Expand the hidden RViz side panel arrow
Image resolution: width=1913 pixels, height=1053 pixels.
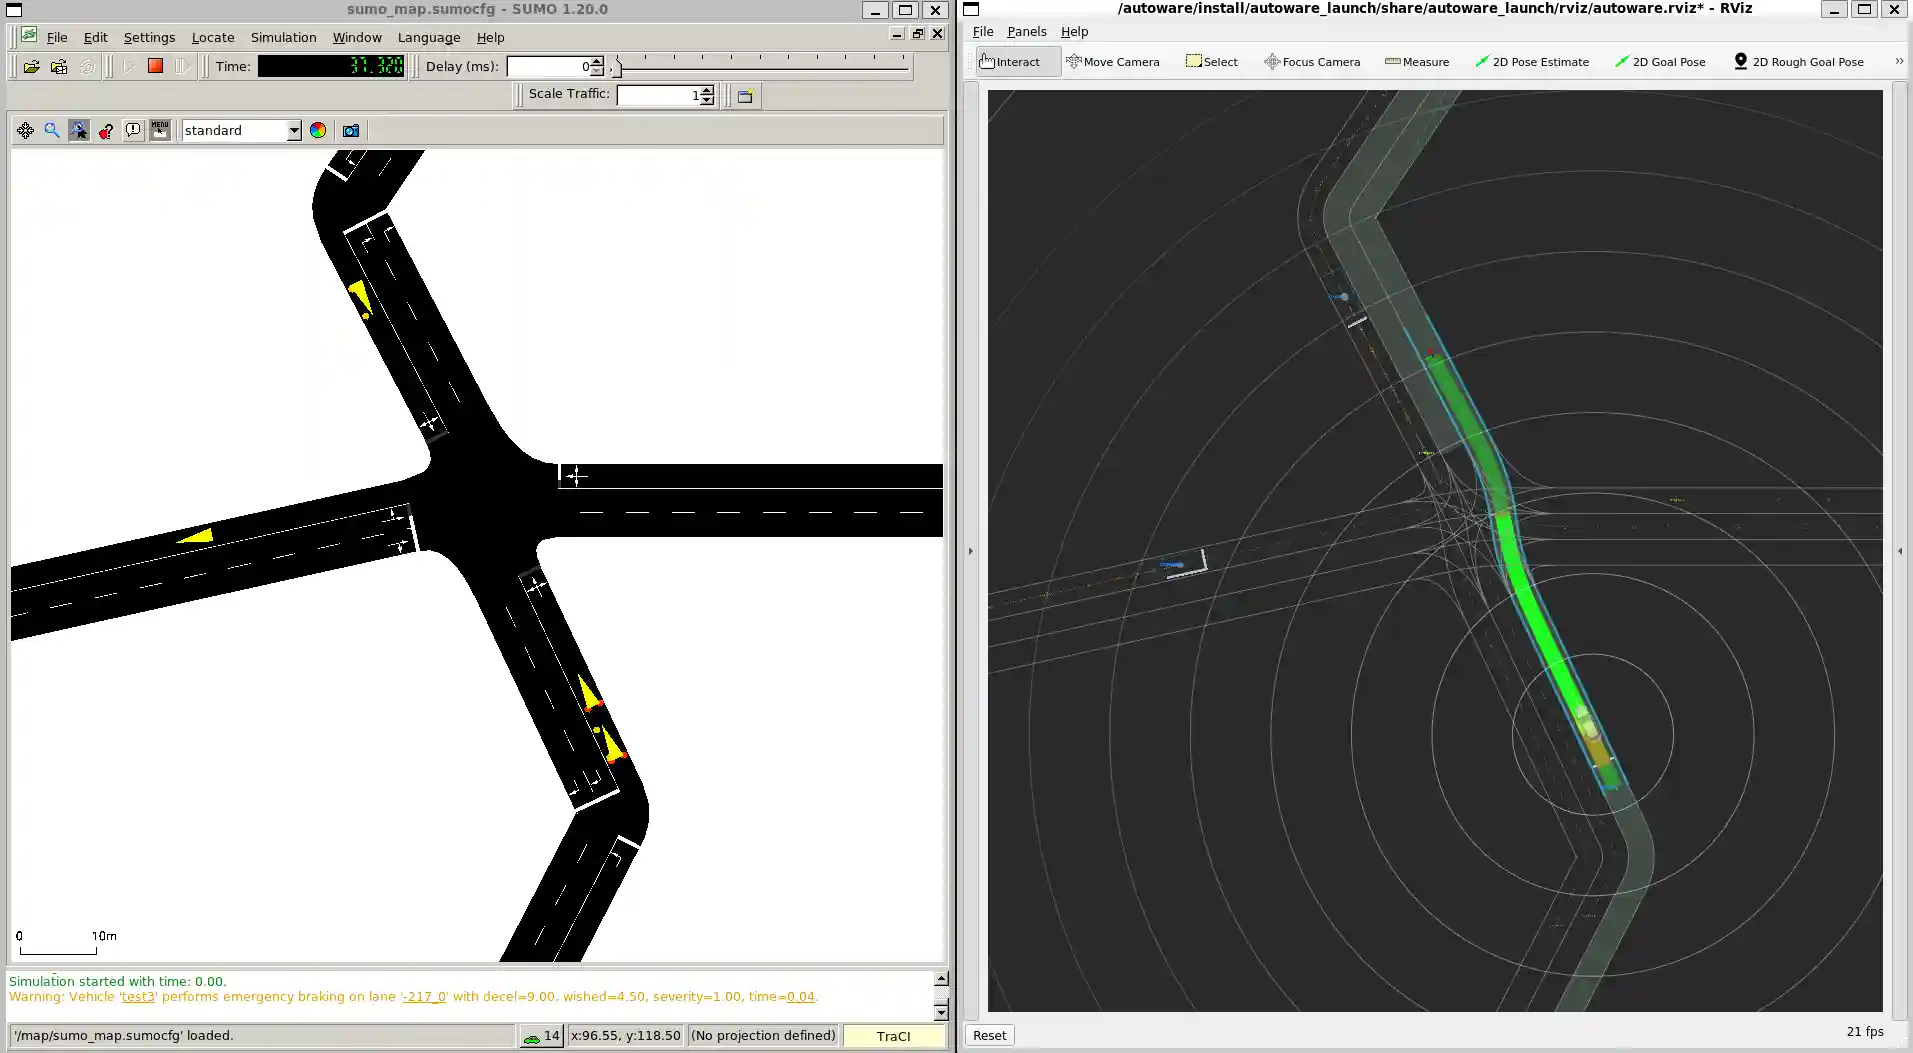969,550
